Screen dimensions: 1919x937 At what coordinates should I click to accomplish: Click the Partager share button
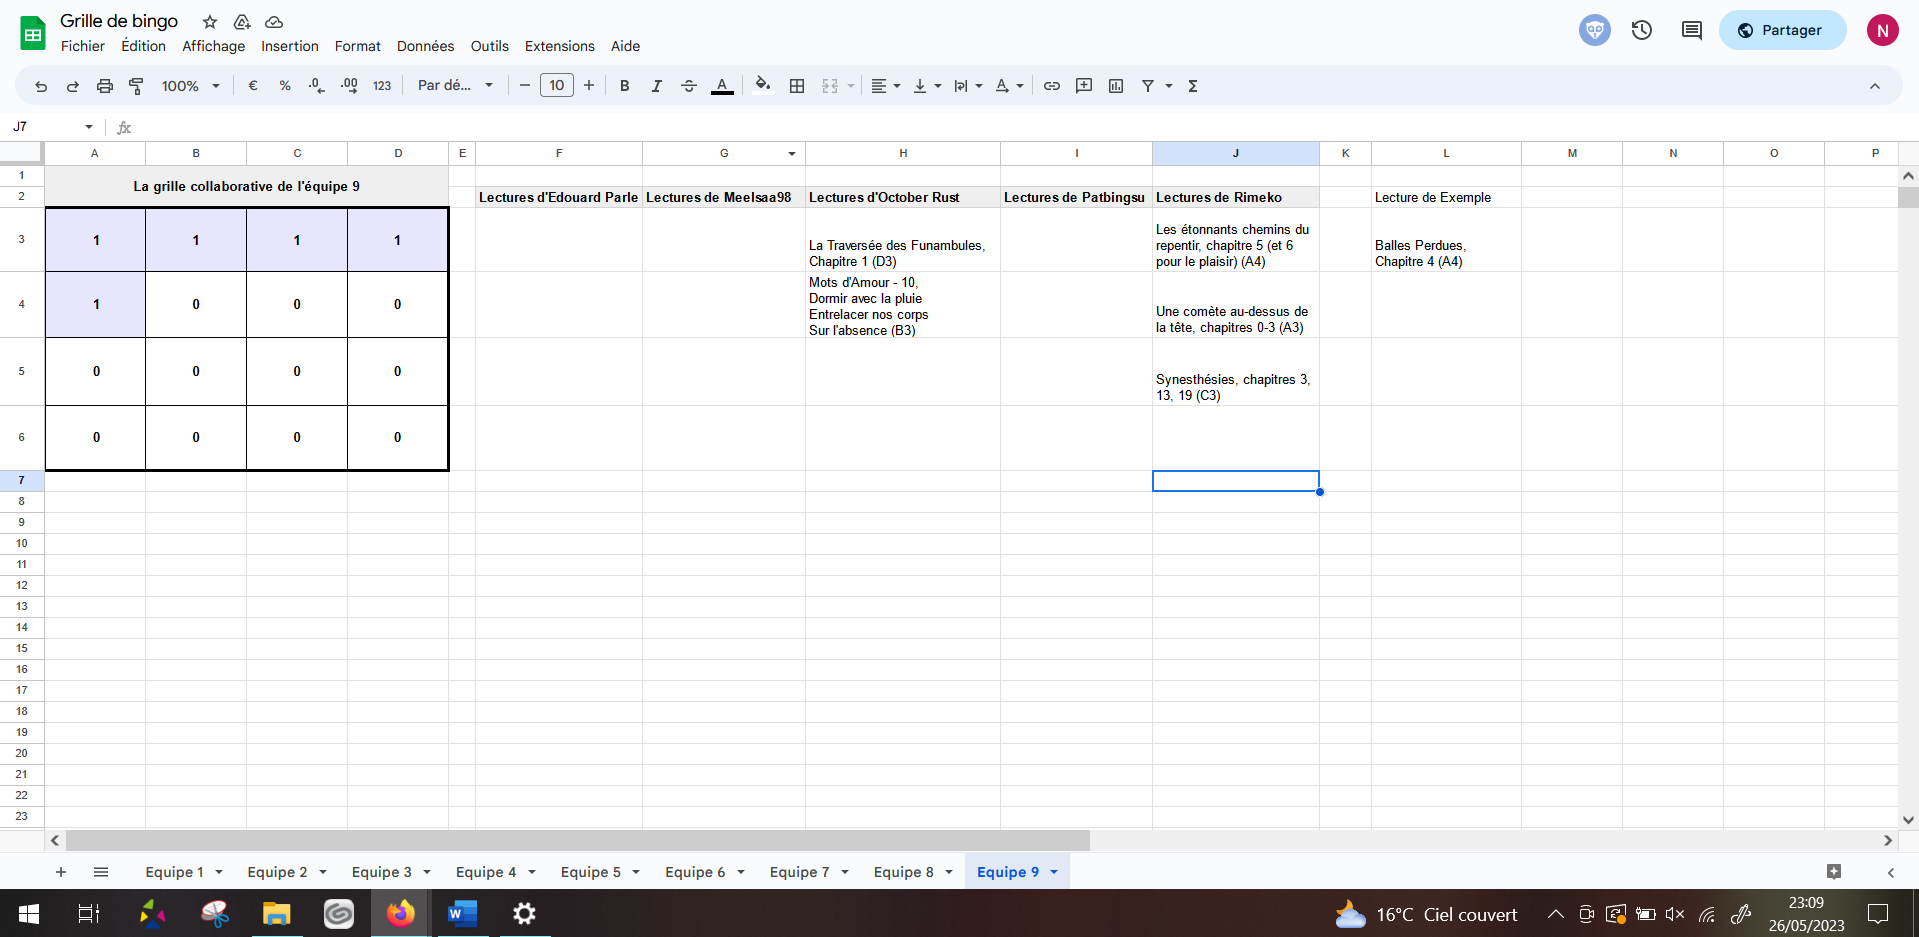[1782, 30]
